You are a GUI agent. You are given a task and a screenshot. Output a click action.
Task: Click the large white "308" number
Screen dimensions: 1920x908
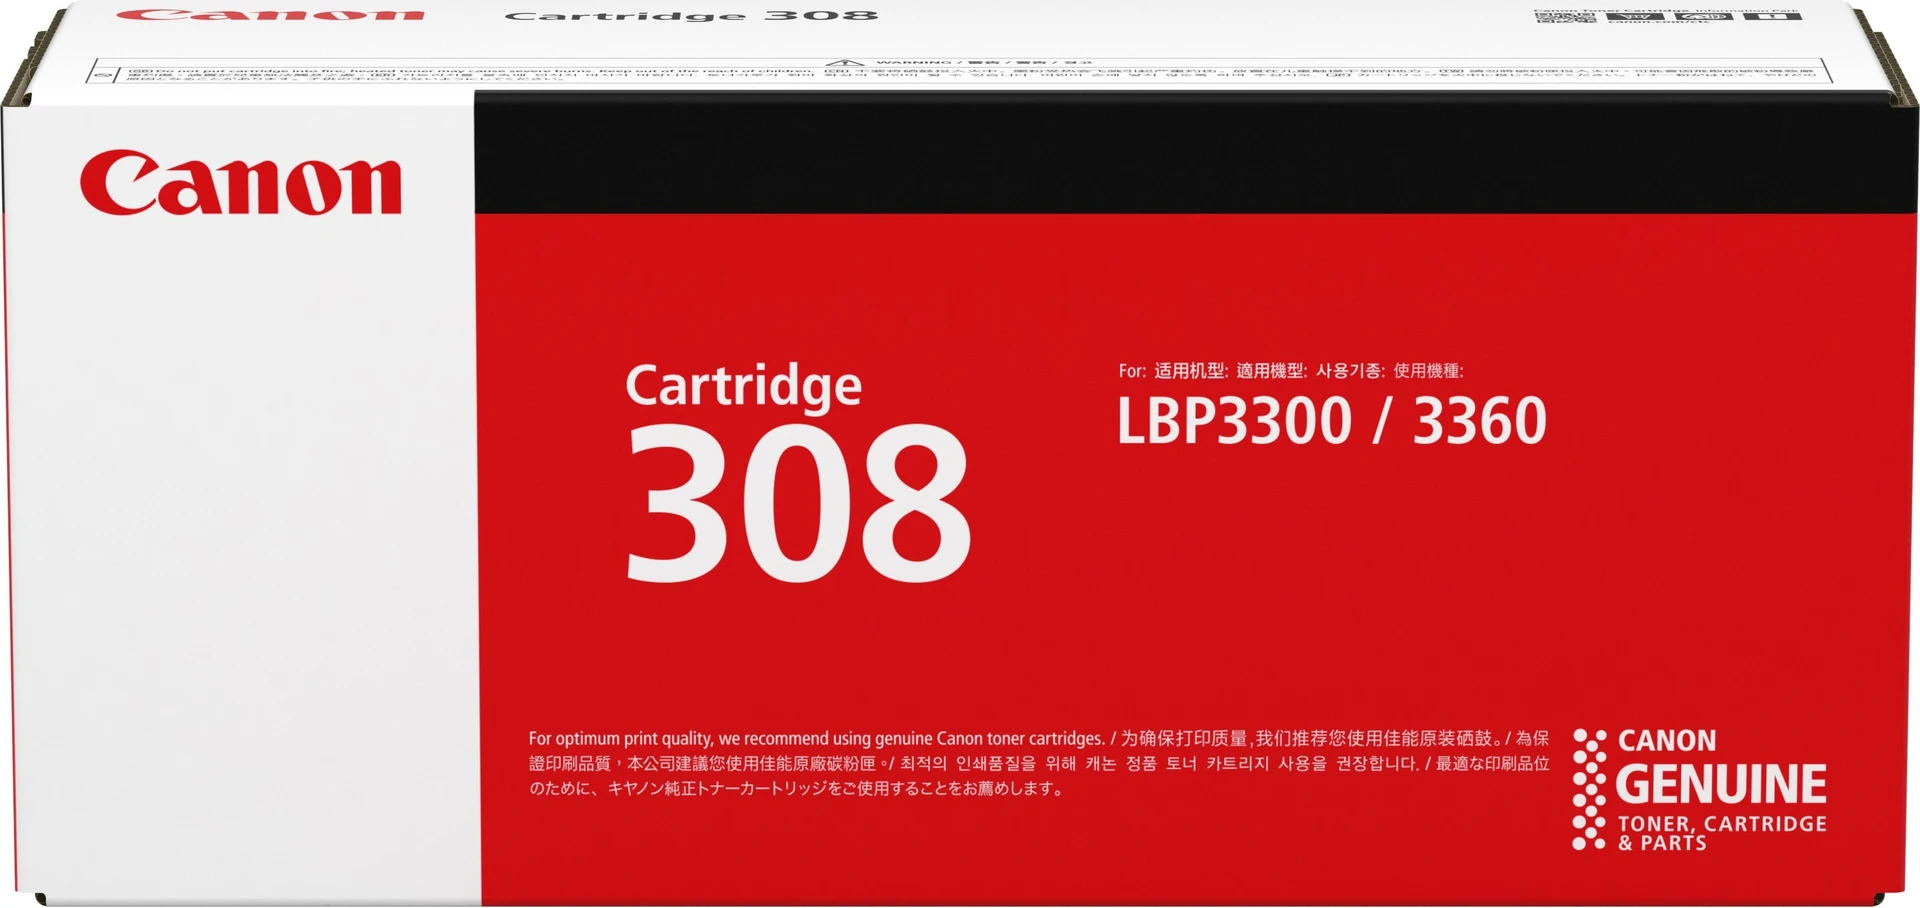(798, 502)
